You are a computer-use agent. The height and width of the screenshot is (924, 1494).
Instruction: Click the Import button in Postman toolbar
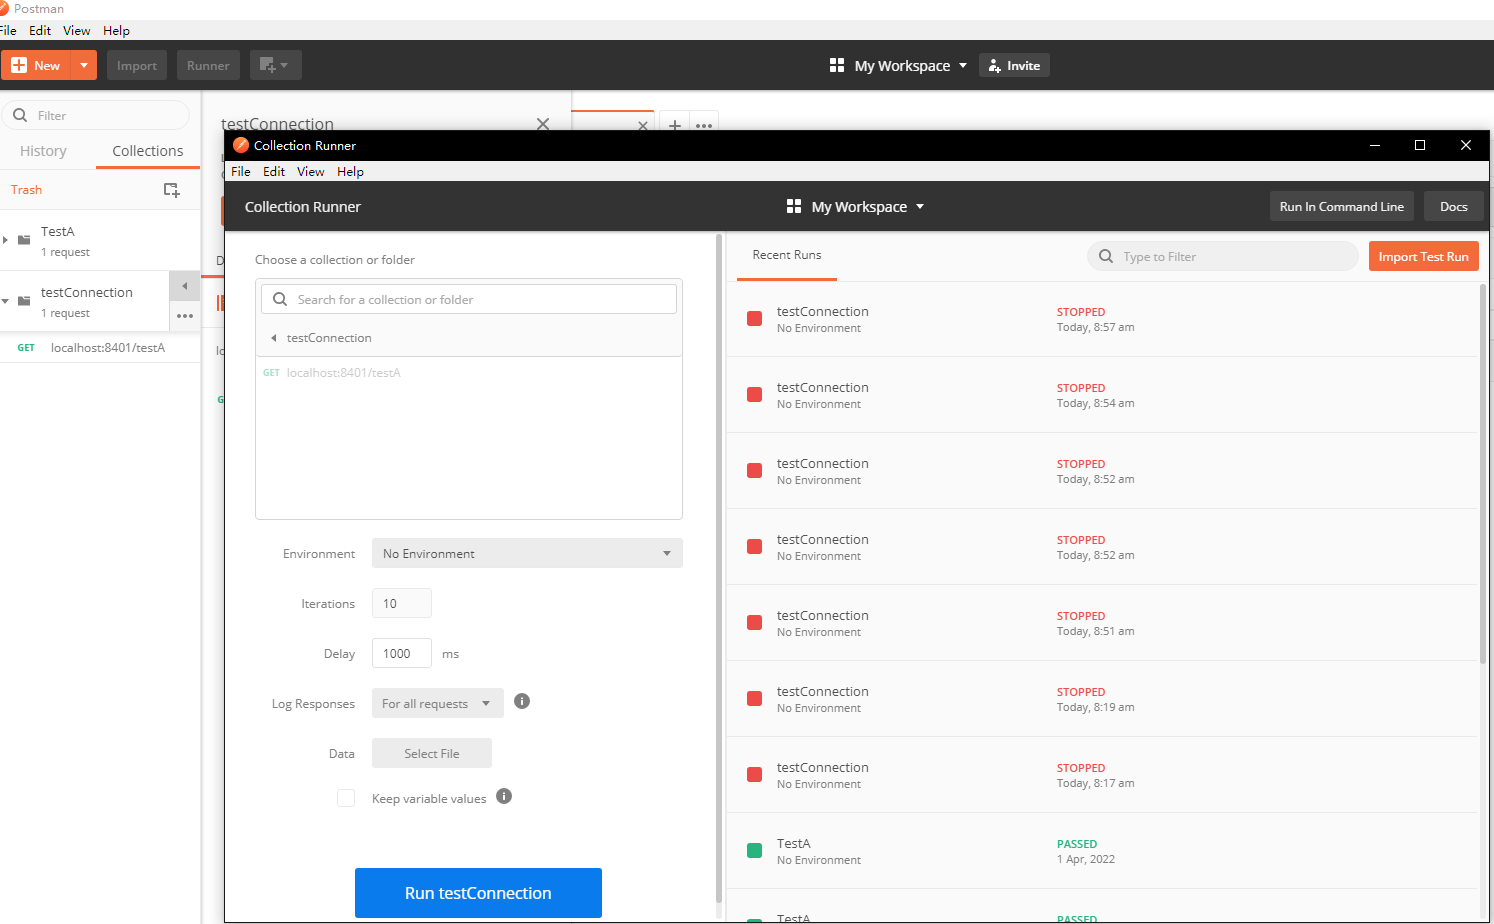coord(137,65)
